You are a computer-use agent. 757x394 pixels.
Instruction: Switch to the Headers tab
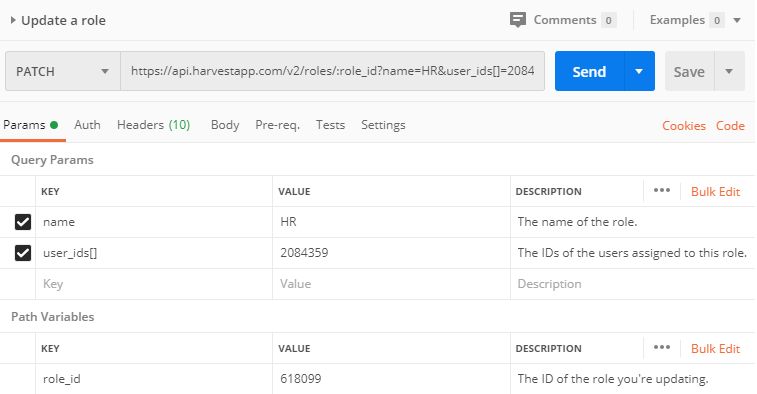(154, 125)
